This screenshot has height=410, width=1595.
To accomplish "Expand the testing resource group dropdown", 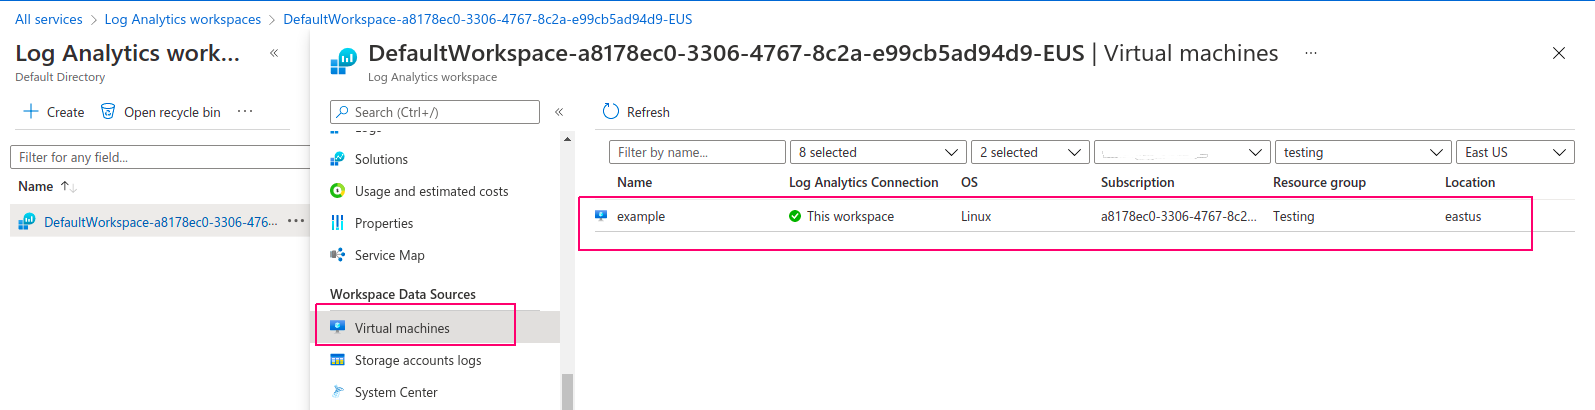I will (x=1362, y=152).
